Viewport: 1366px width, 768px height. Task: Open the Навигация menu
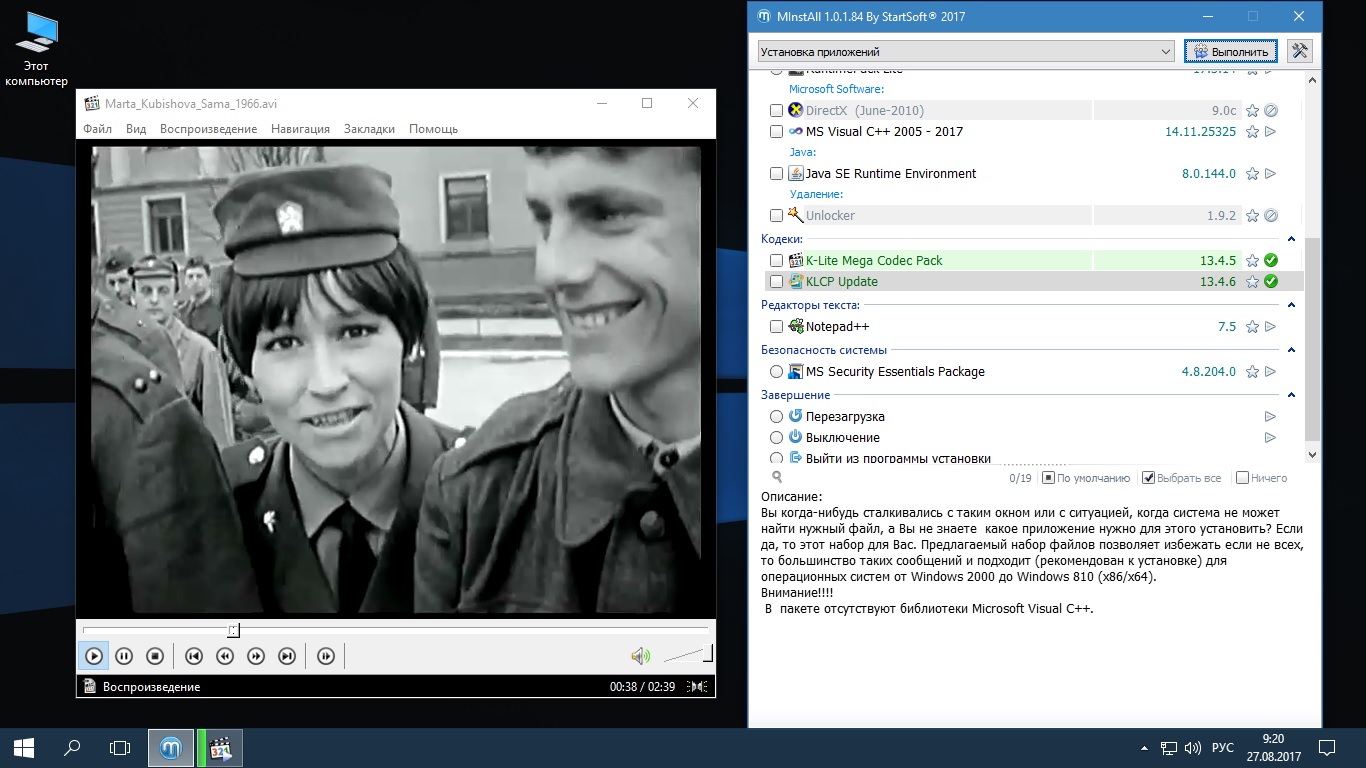point(300,129)
